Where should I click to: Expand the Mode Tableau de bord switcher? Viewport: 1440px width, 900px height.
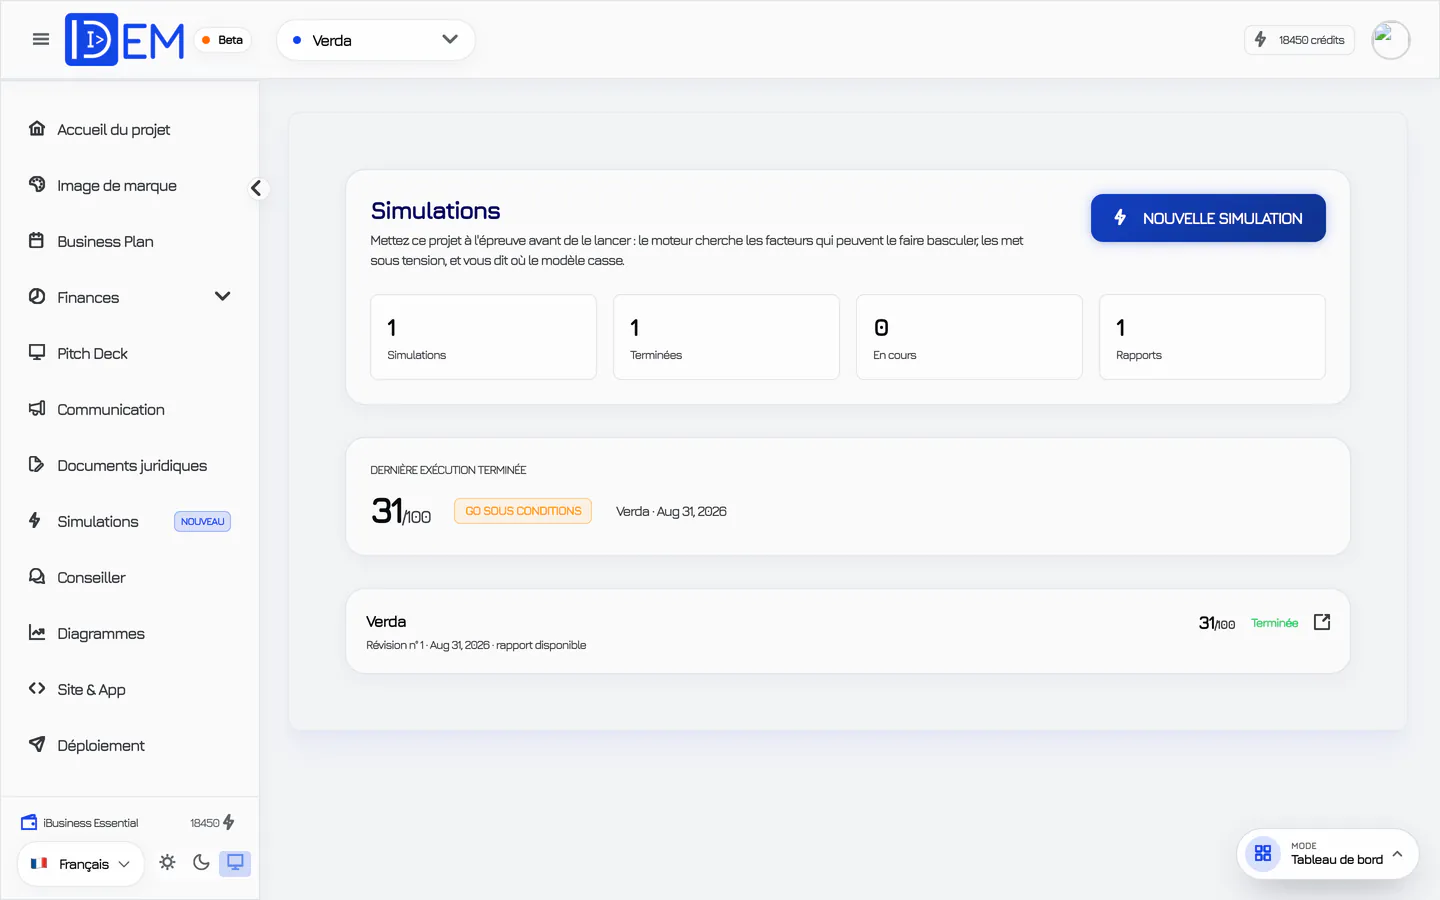(x=1328, y=854)
